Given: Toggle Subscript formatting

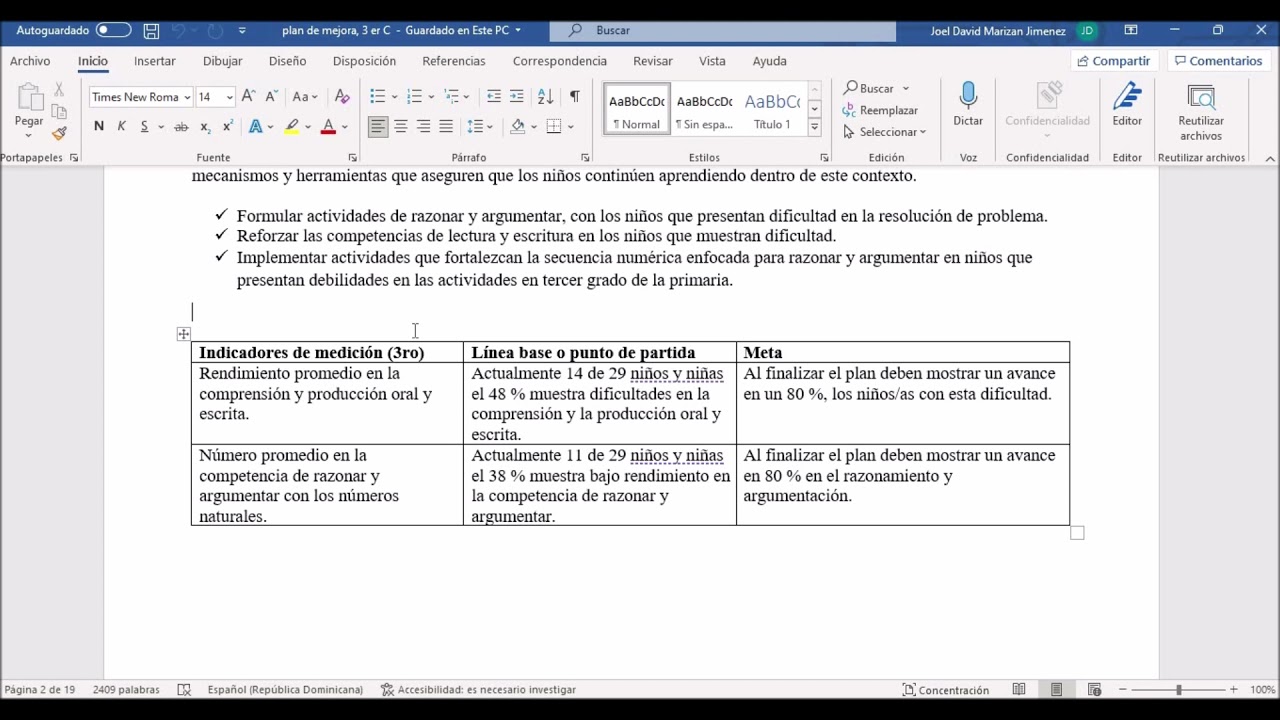Looking at the screenshot, I should pos(204,126).
